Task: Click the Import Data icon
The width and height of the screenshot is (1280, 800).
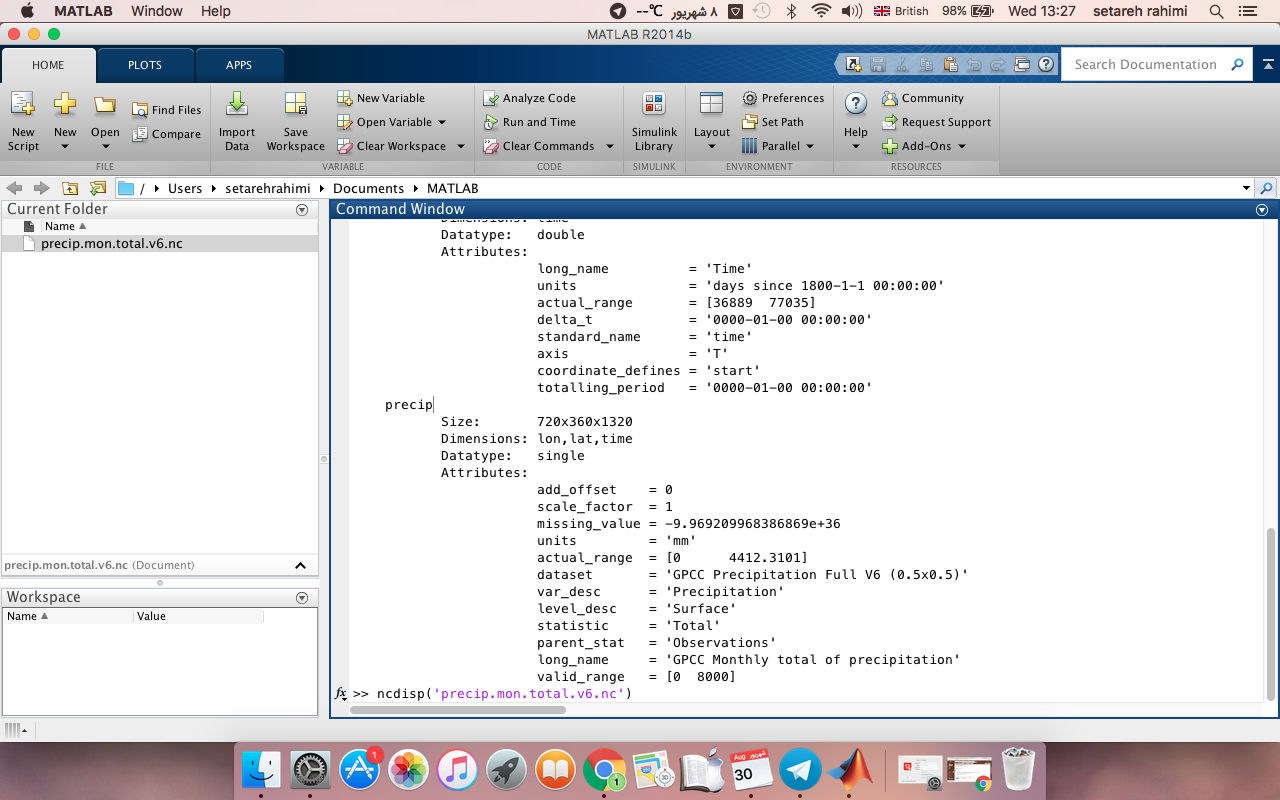Action: [237, 104]
